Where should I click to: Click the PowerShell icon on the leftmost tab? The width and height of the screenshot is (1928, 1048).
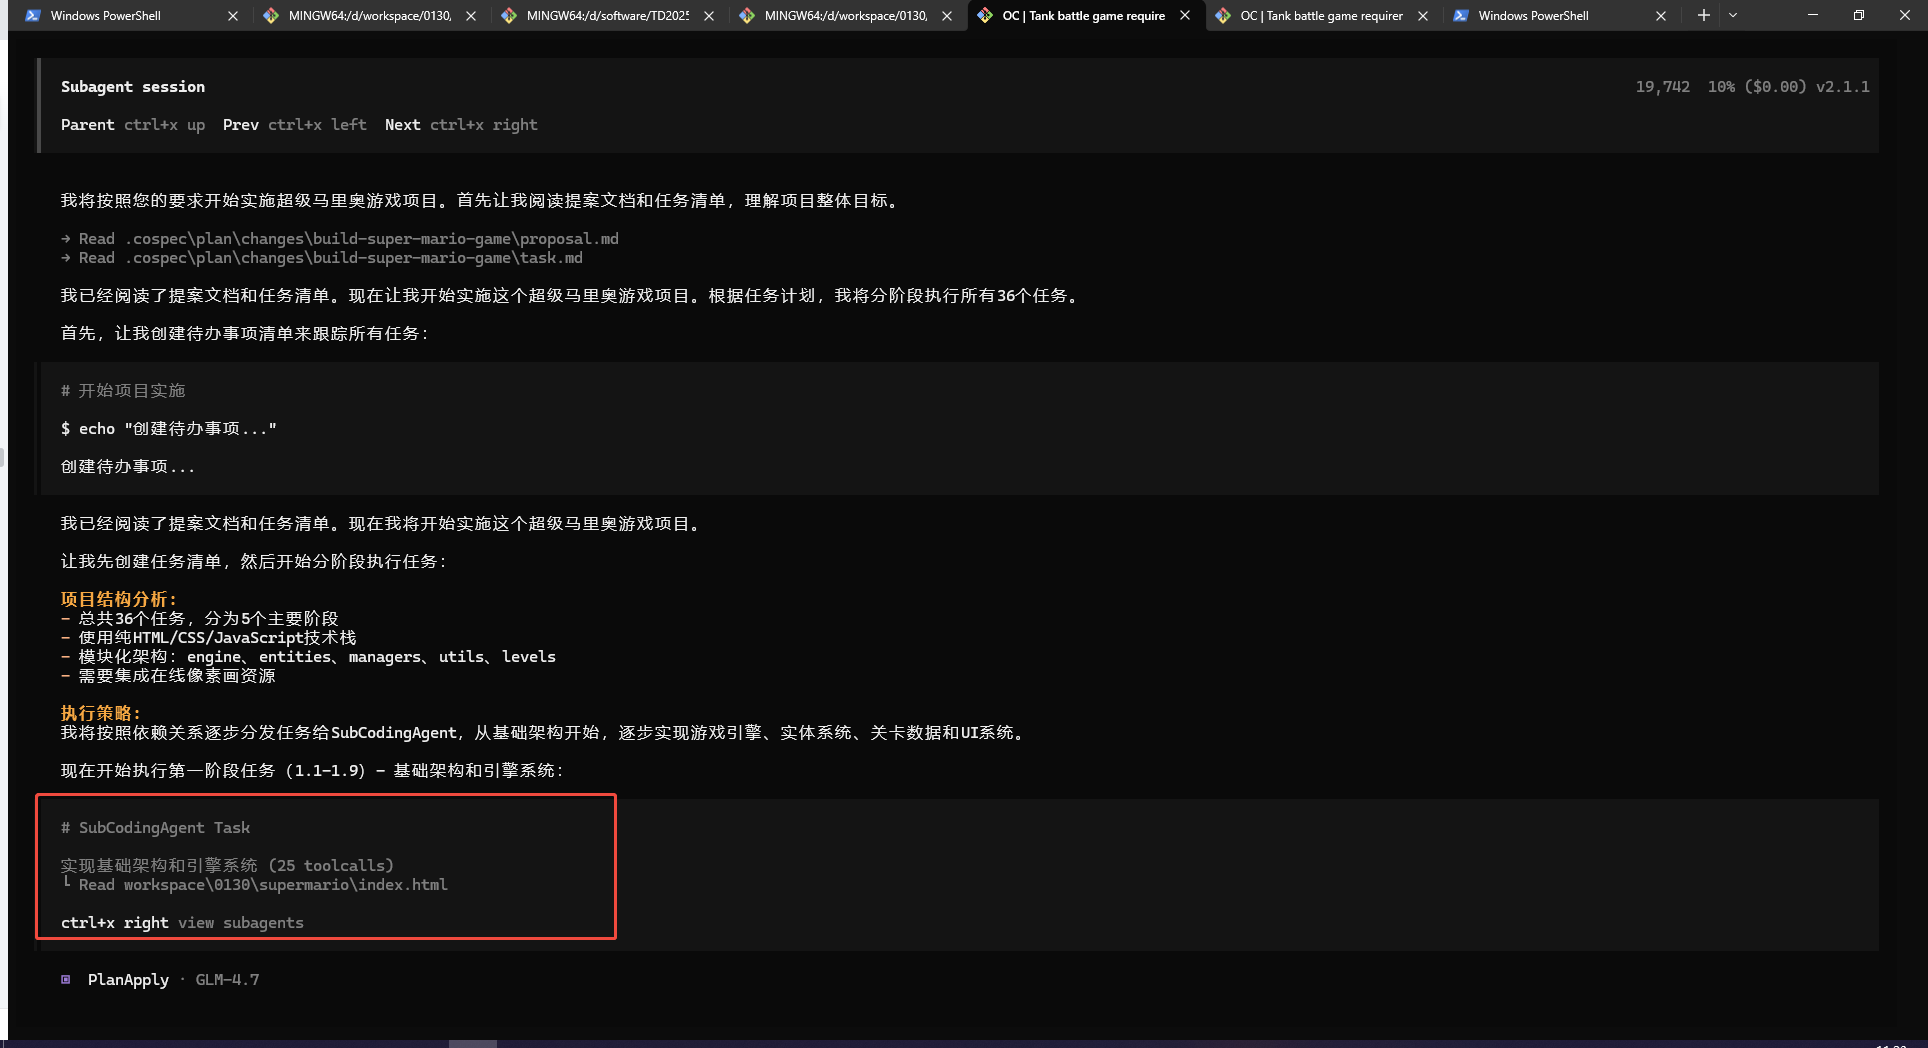click(x=33, y=16)
